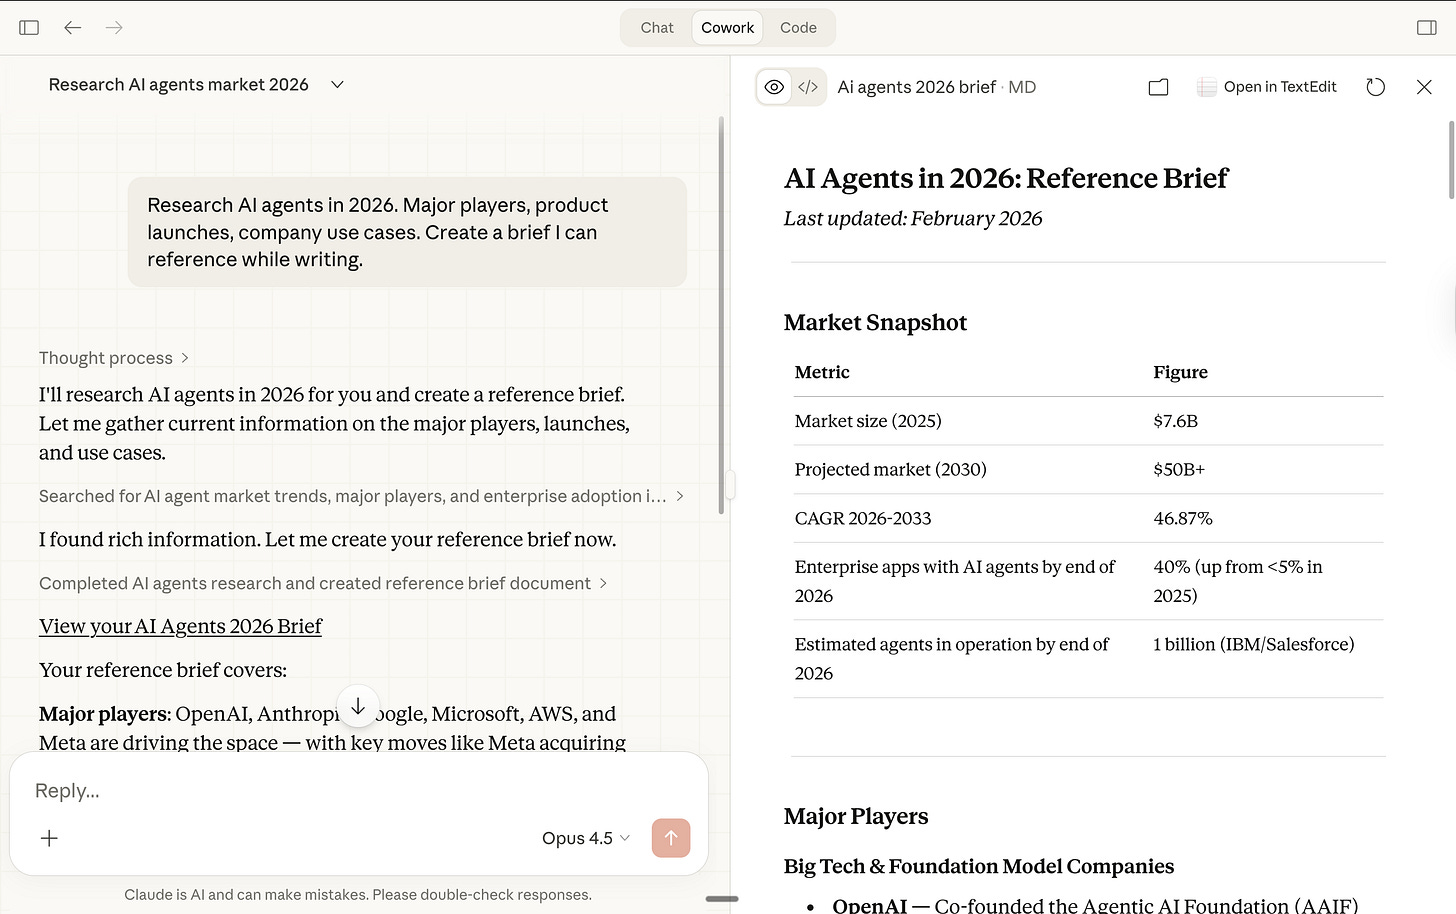Image resolution: width=1456 pixels, height=914 pixels.
Task: Go back with the left arrow
Action: pos(73,28)
